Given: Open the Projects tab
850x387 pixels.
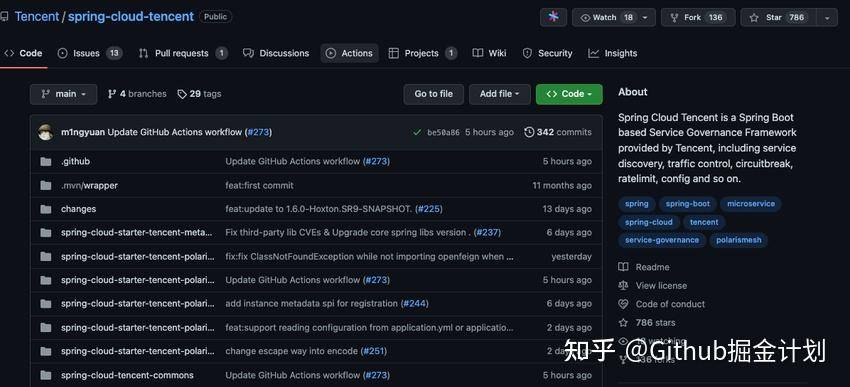Looking at the screenshot, I should 423,53.
